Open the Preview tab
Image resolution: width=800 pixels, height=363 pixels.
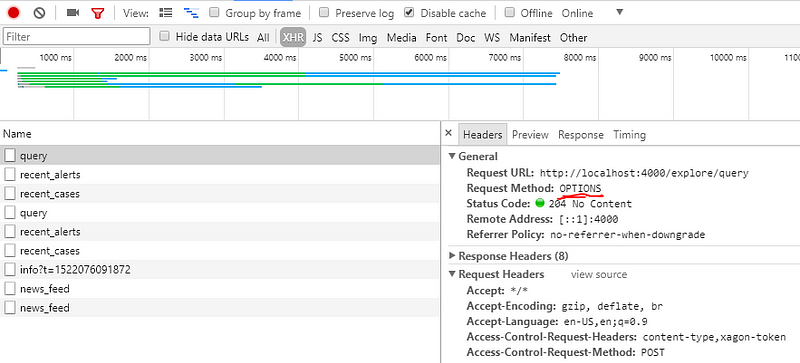point(530,135)
